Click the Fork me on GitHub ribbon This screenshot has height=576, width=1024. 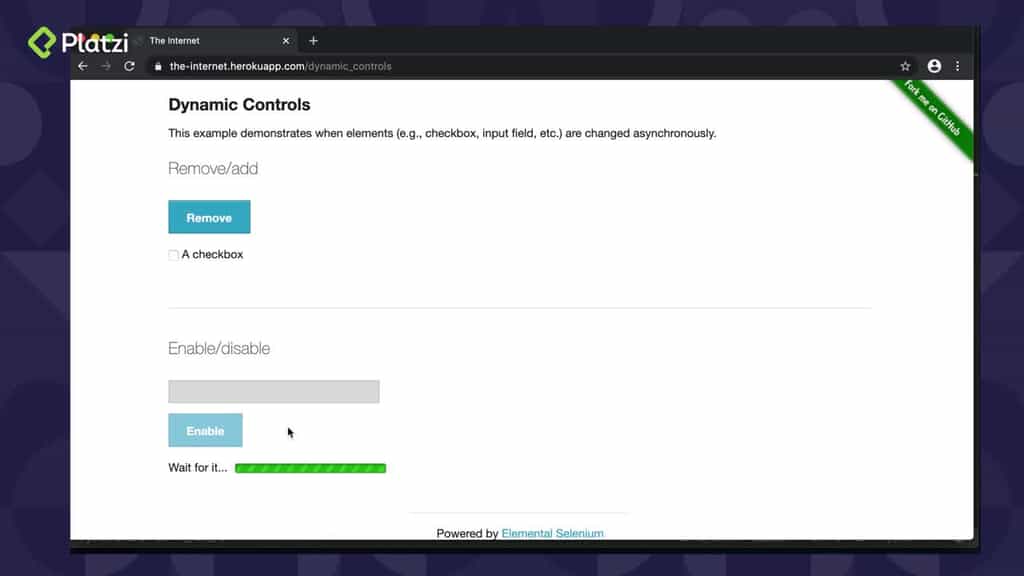coord(934,110)
